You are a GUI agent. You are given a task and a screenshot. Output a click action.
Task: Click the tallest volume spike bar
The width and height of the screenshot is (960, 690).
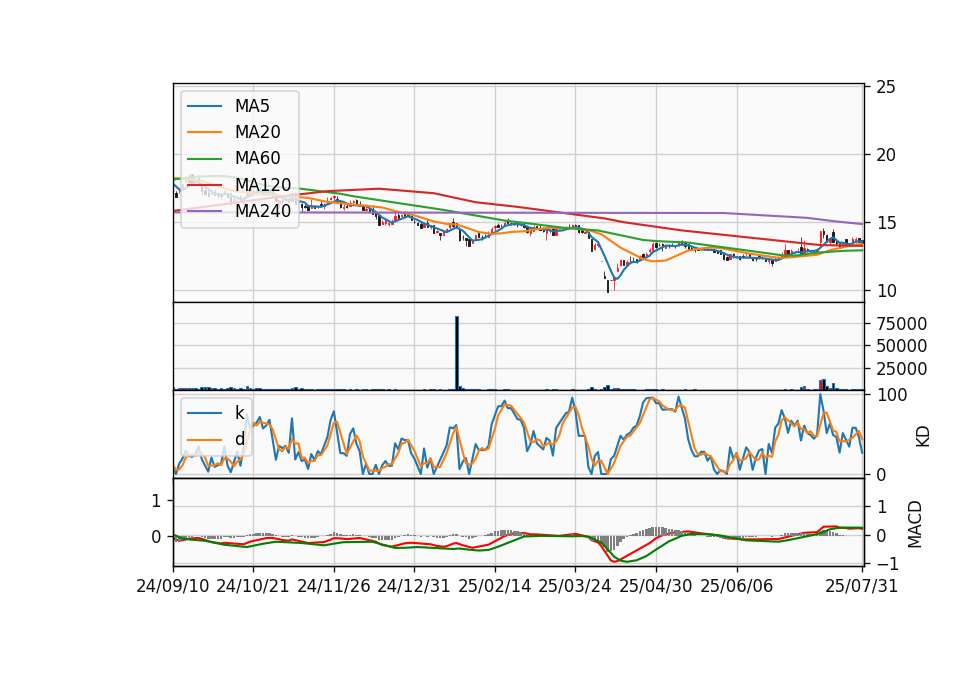tap(457, 353)
